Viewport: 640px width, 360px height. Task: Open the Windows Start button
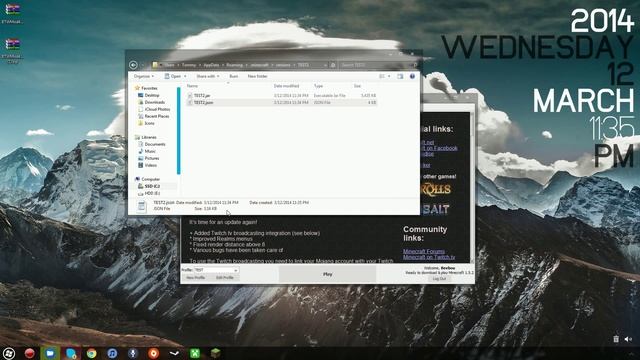click(9, 353)
